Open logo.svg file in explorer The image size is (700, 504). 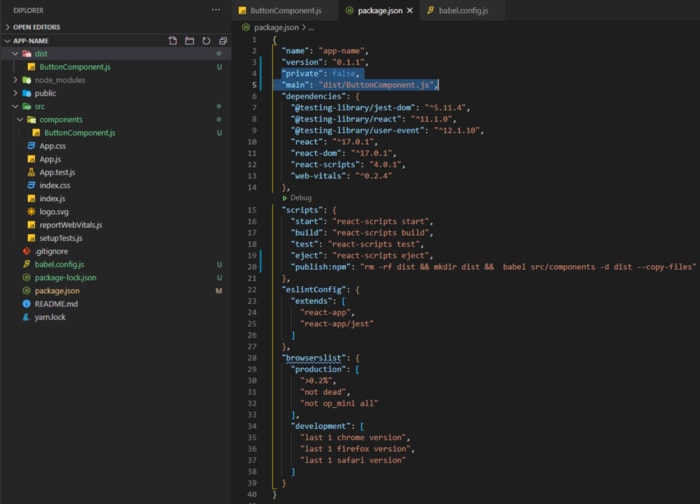[x=54, y=212]
